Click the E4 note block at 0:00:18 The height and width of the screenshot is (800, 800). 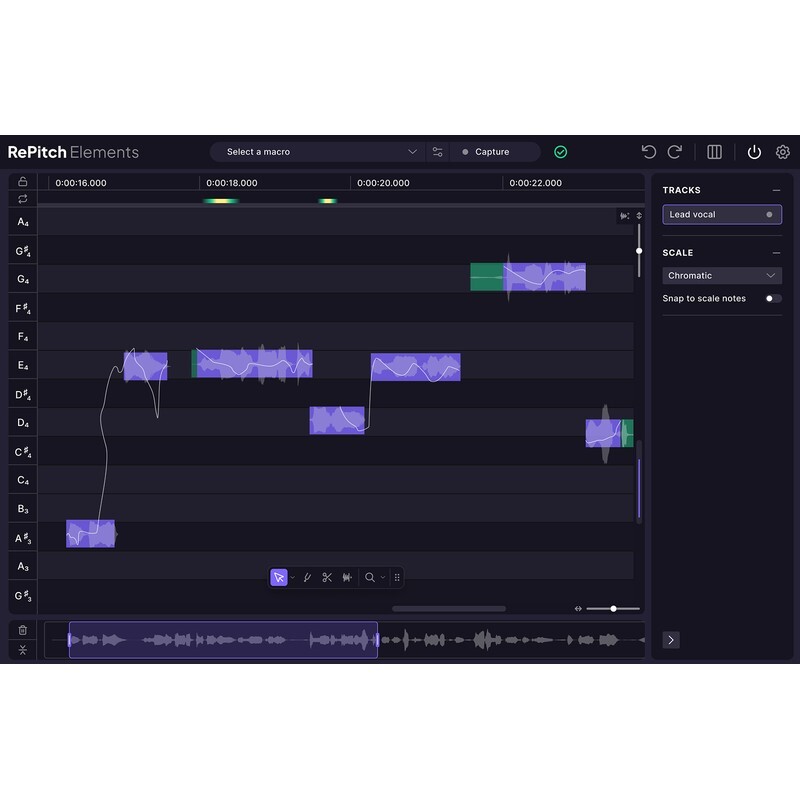pos(252,364)
